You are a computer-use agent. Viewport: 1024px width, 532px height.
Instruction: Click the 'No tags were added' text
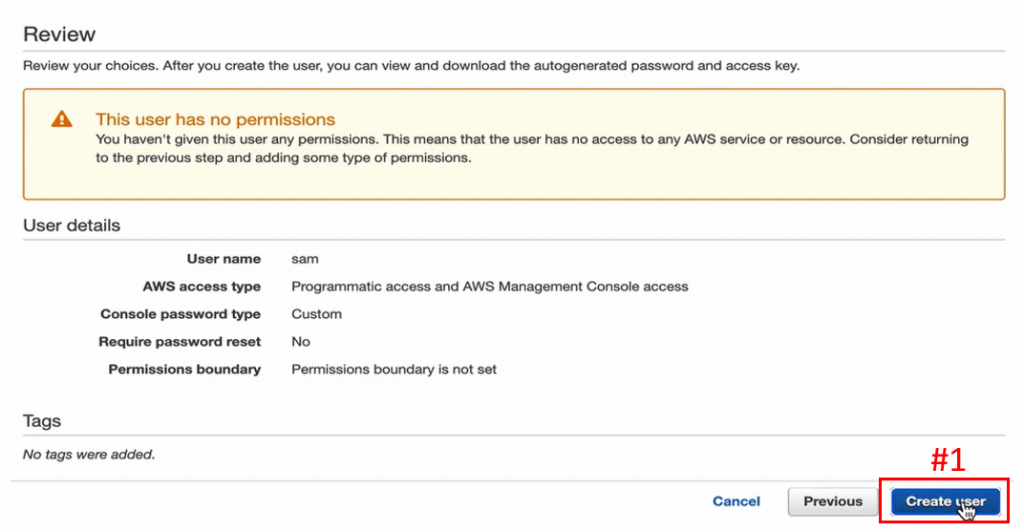click(x=89, y=455)
